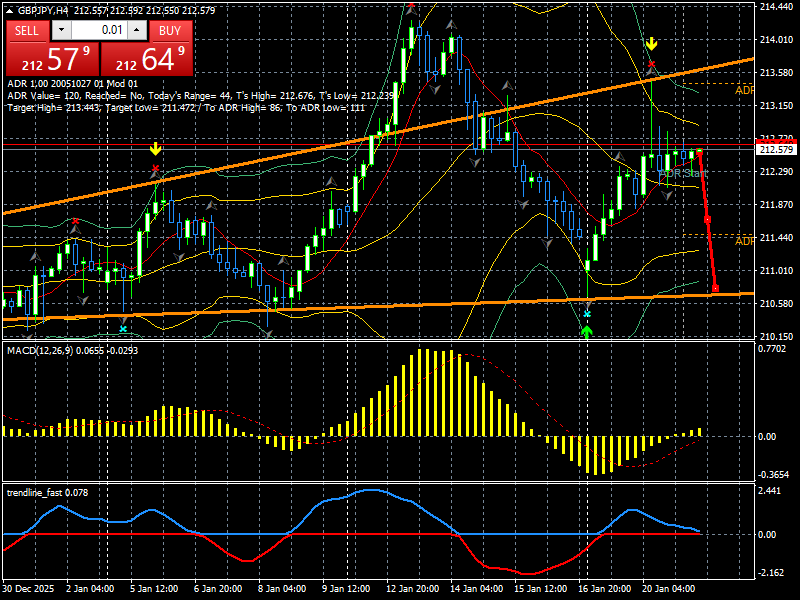Click the buy price 212.649 tile
This screenshot has width=800, height=600.
tap(147, 59)
